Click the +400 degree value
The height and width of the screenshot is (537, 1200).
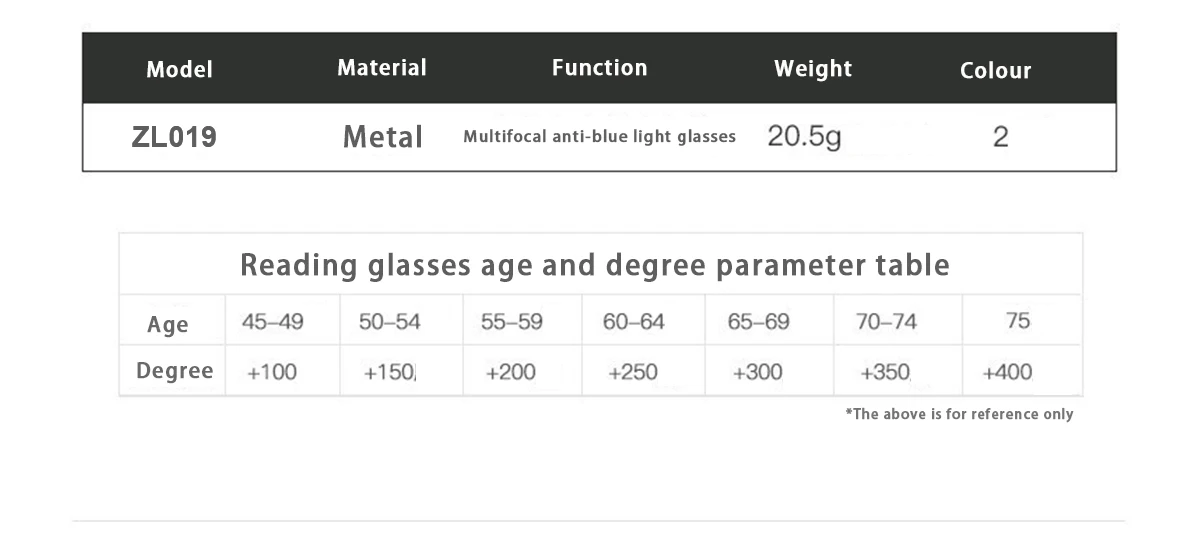(x=1007, y=372)
